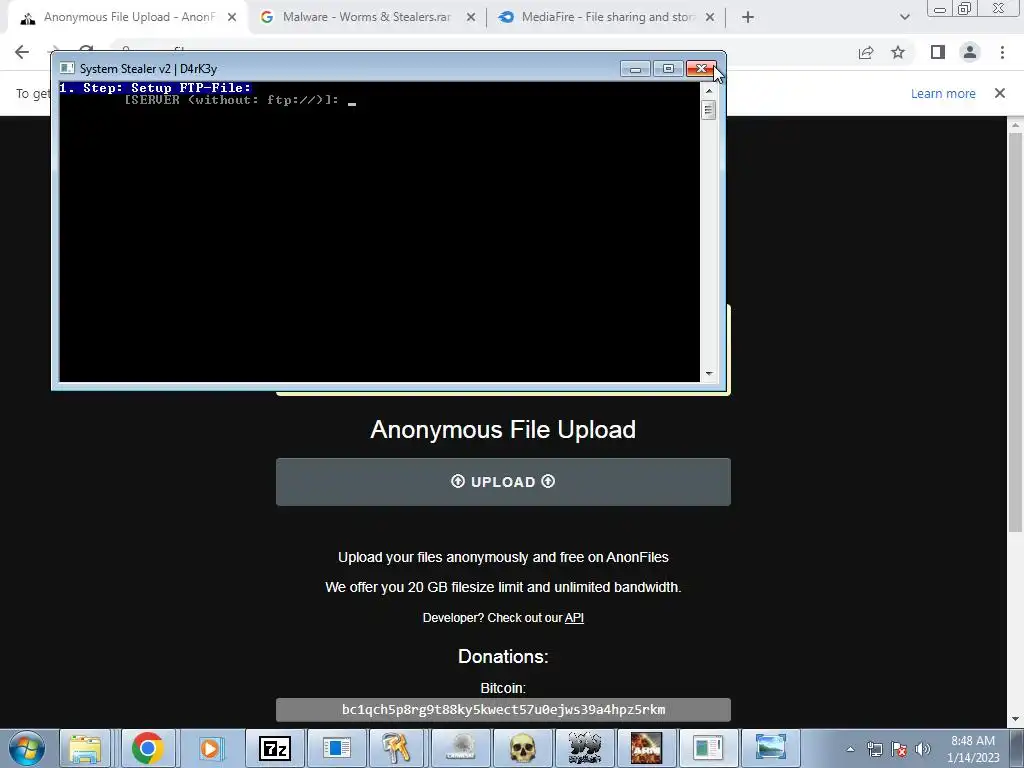Click the document-panel taskbar icon next to ARMY
This screenshot has height=768, width=1024.
pos(709,748)
